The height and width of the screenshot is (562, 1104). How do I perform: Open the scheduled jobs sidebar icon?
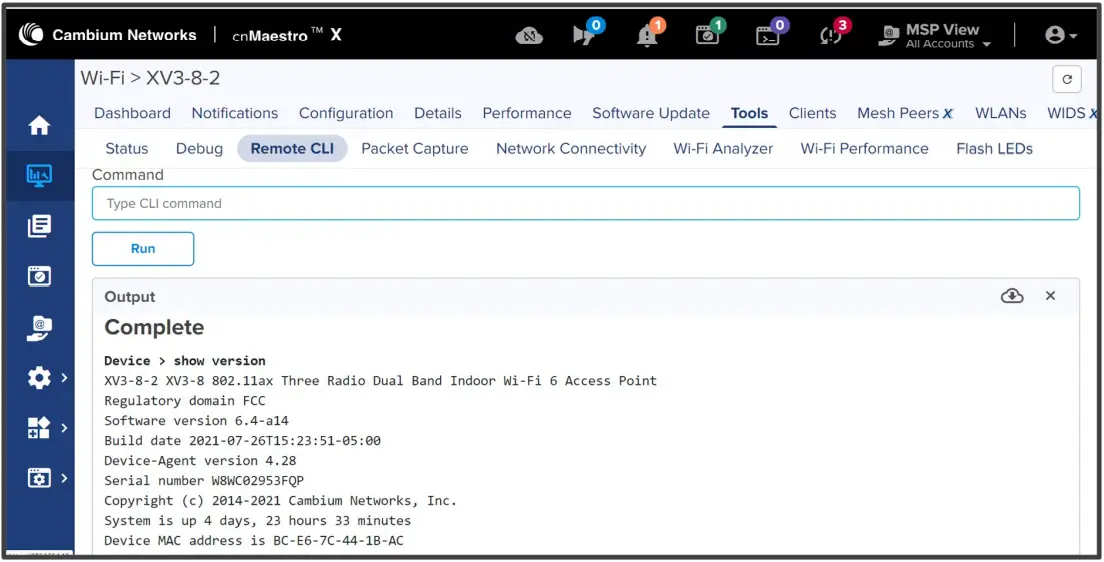pyautogui.click(x=39, y=276)
